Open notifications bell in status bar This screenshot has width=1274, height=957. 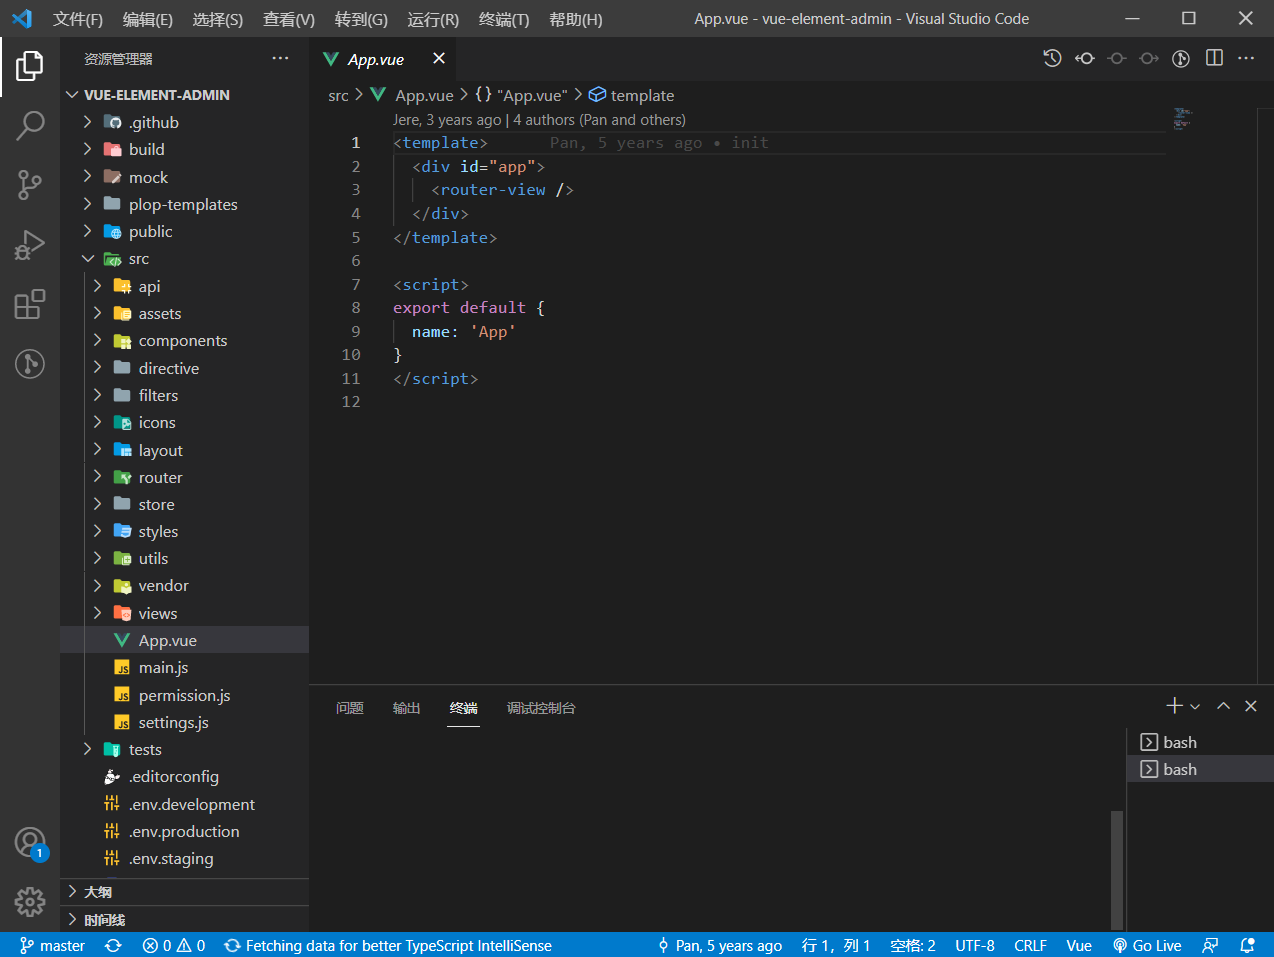point(1247,945)
